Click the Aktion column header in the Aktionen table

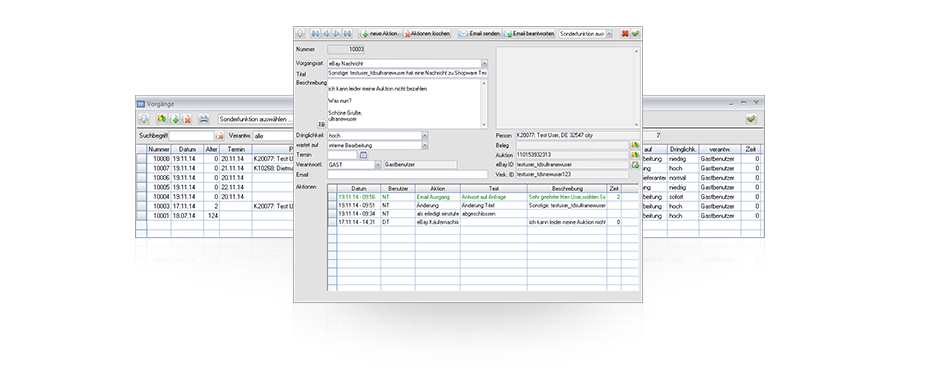pyautogui.click(x=438, y=188)
